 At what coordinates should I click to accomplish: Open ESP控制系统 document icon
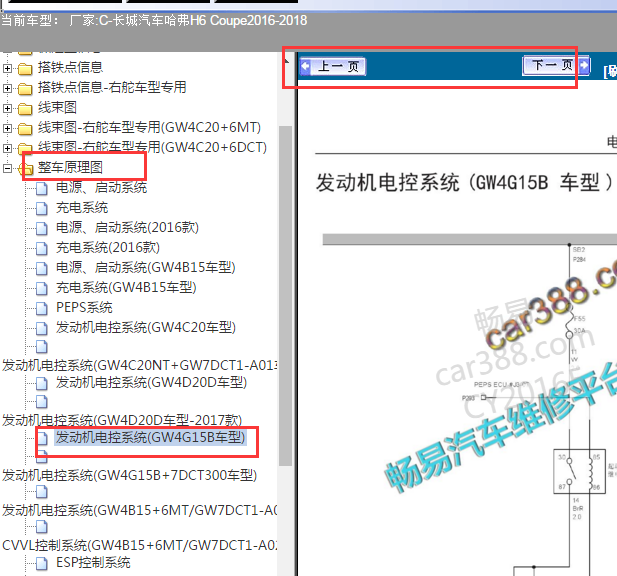point(42,563)
